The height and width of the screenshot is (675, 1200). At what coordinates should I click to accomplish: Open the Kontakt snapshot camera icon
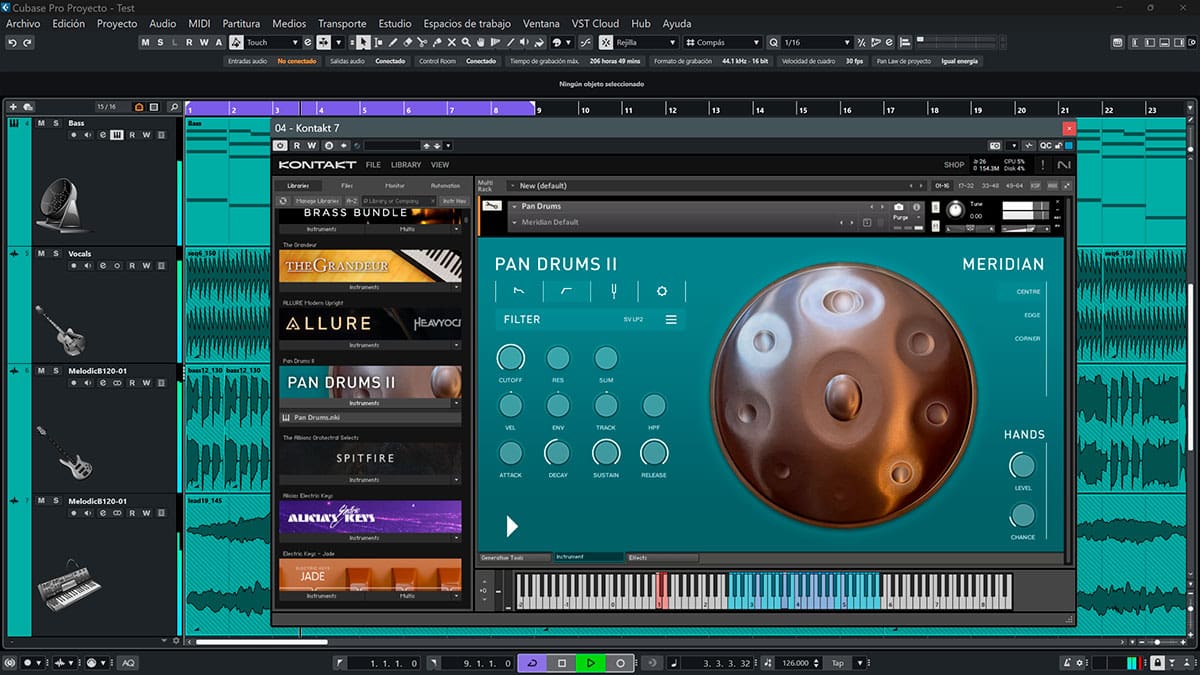click(899, 207)
